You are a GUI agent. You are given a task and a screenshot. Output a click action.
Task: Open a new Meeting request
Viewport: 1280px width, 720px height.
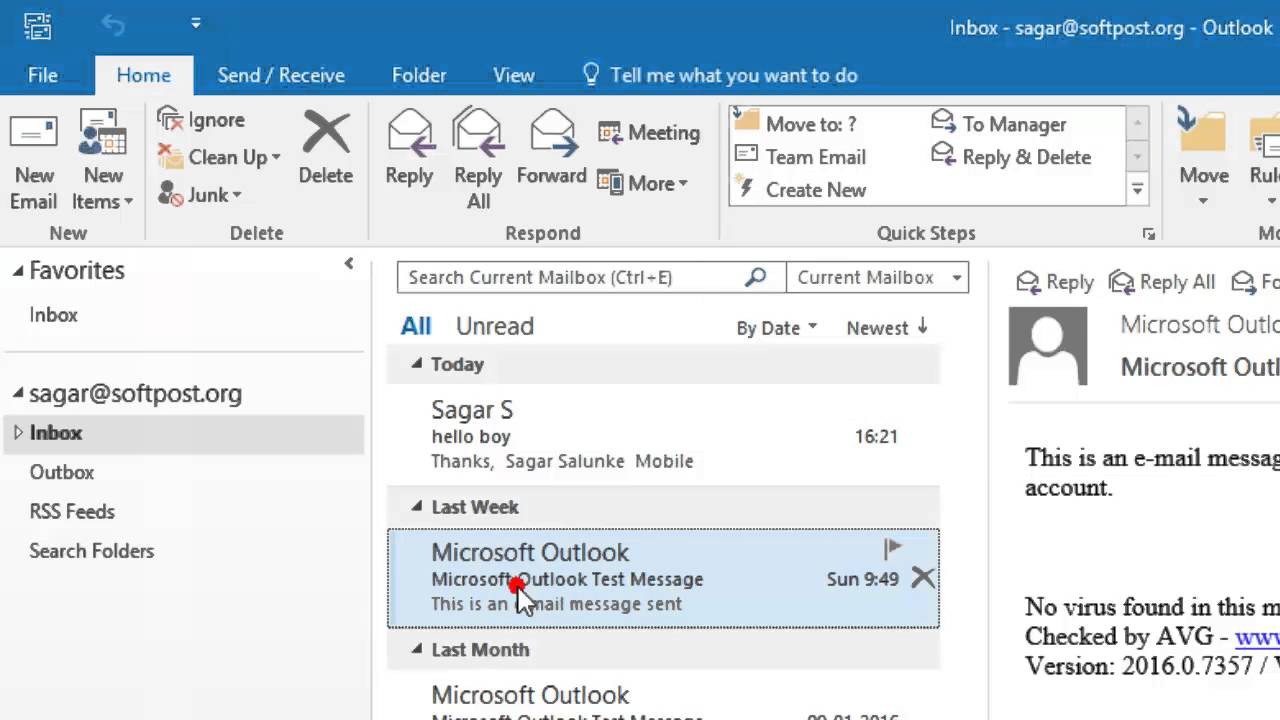pos(650,132)
